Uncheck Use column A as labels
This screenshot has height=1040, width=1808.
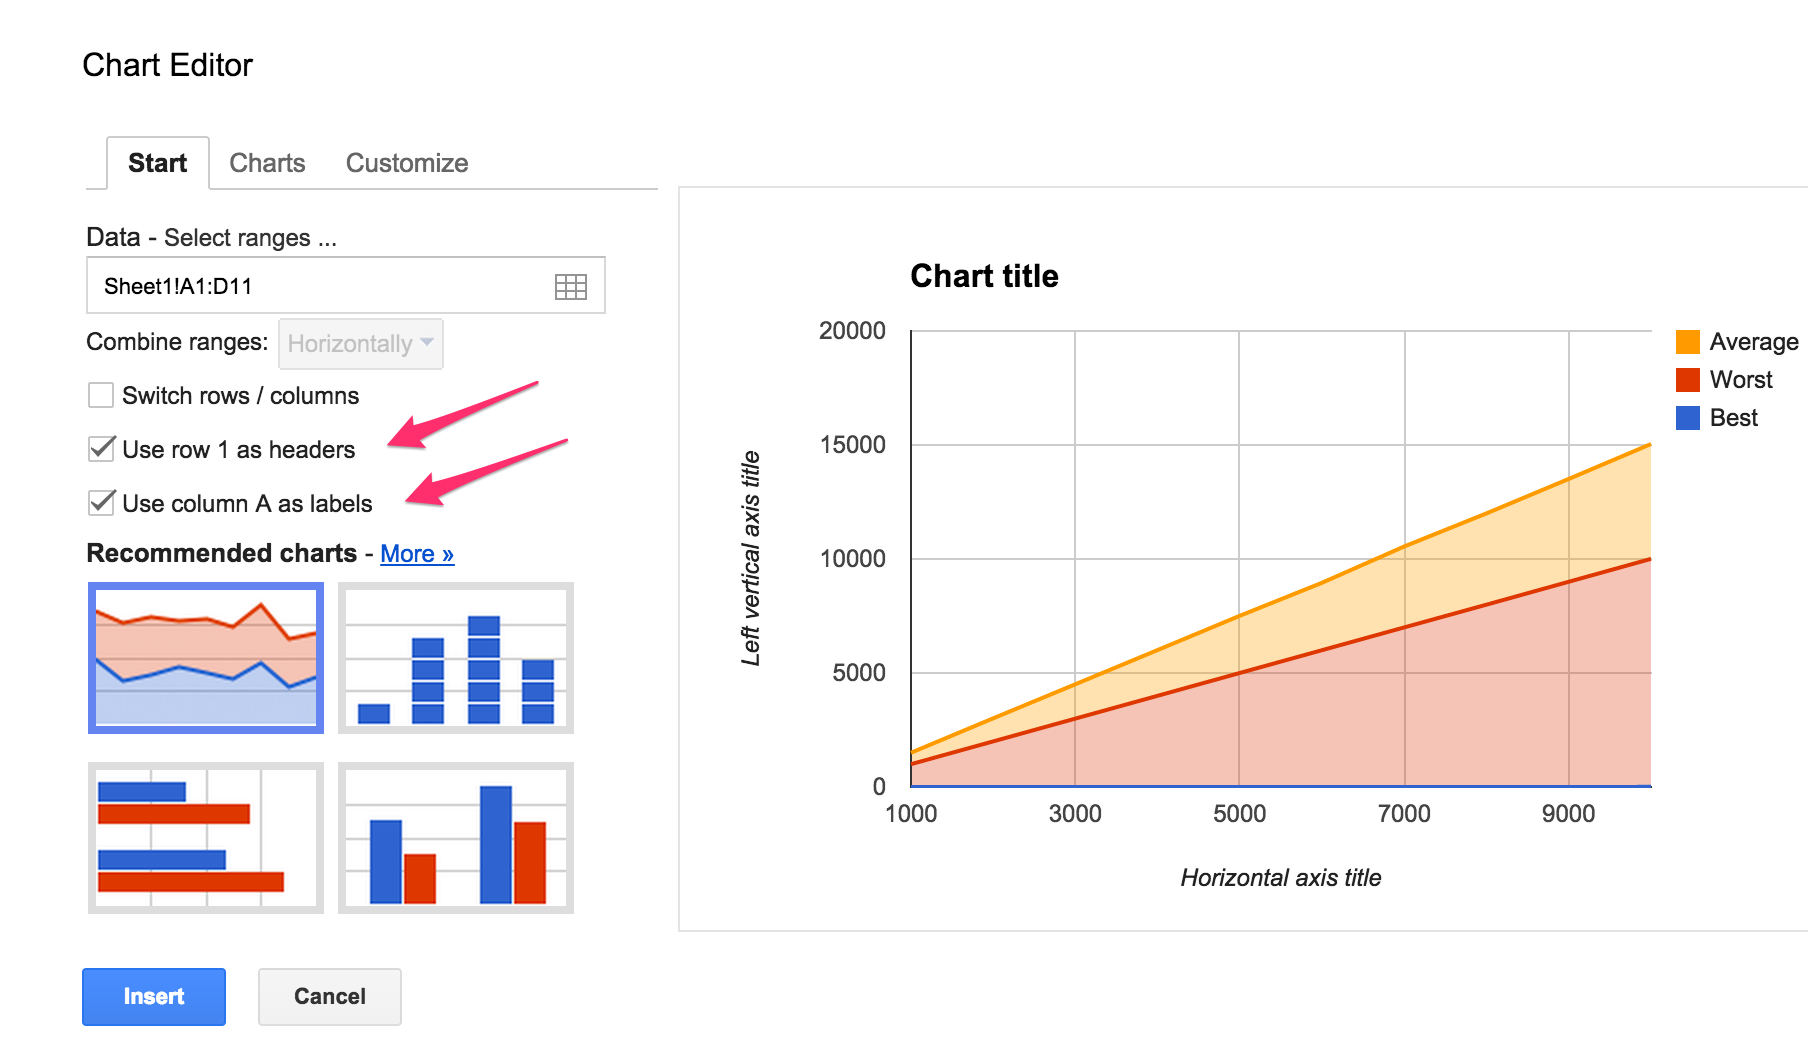(x=101, y=503)
